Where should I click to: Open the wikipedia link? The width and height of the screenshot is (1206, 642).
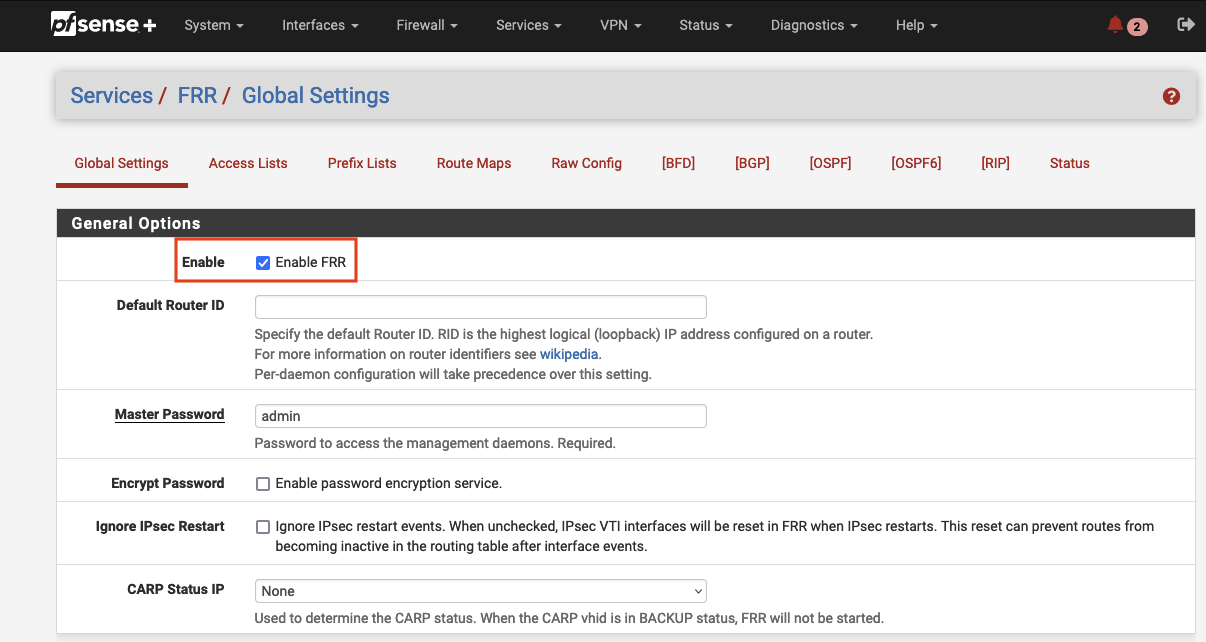point(569,353)
